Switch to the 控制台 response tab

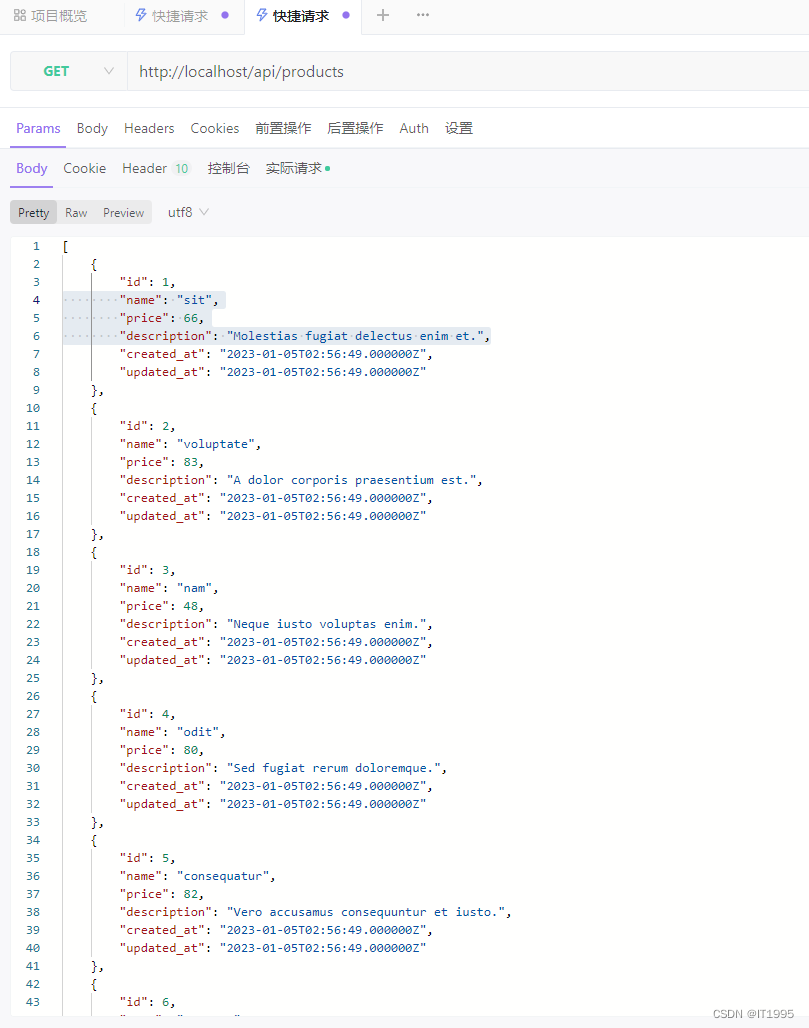pyautogui.click(x=228, y=168)
